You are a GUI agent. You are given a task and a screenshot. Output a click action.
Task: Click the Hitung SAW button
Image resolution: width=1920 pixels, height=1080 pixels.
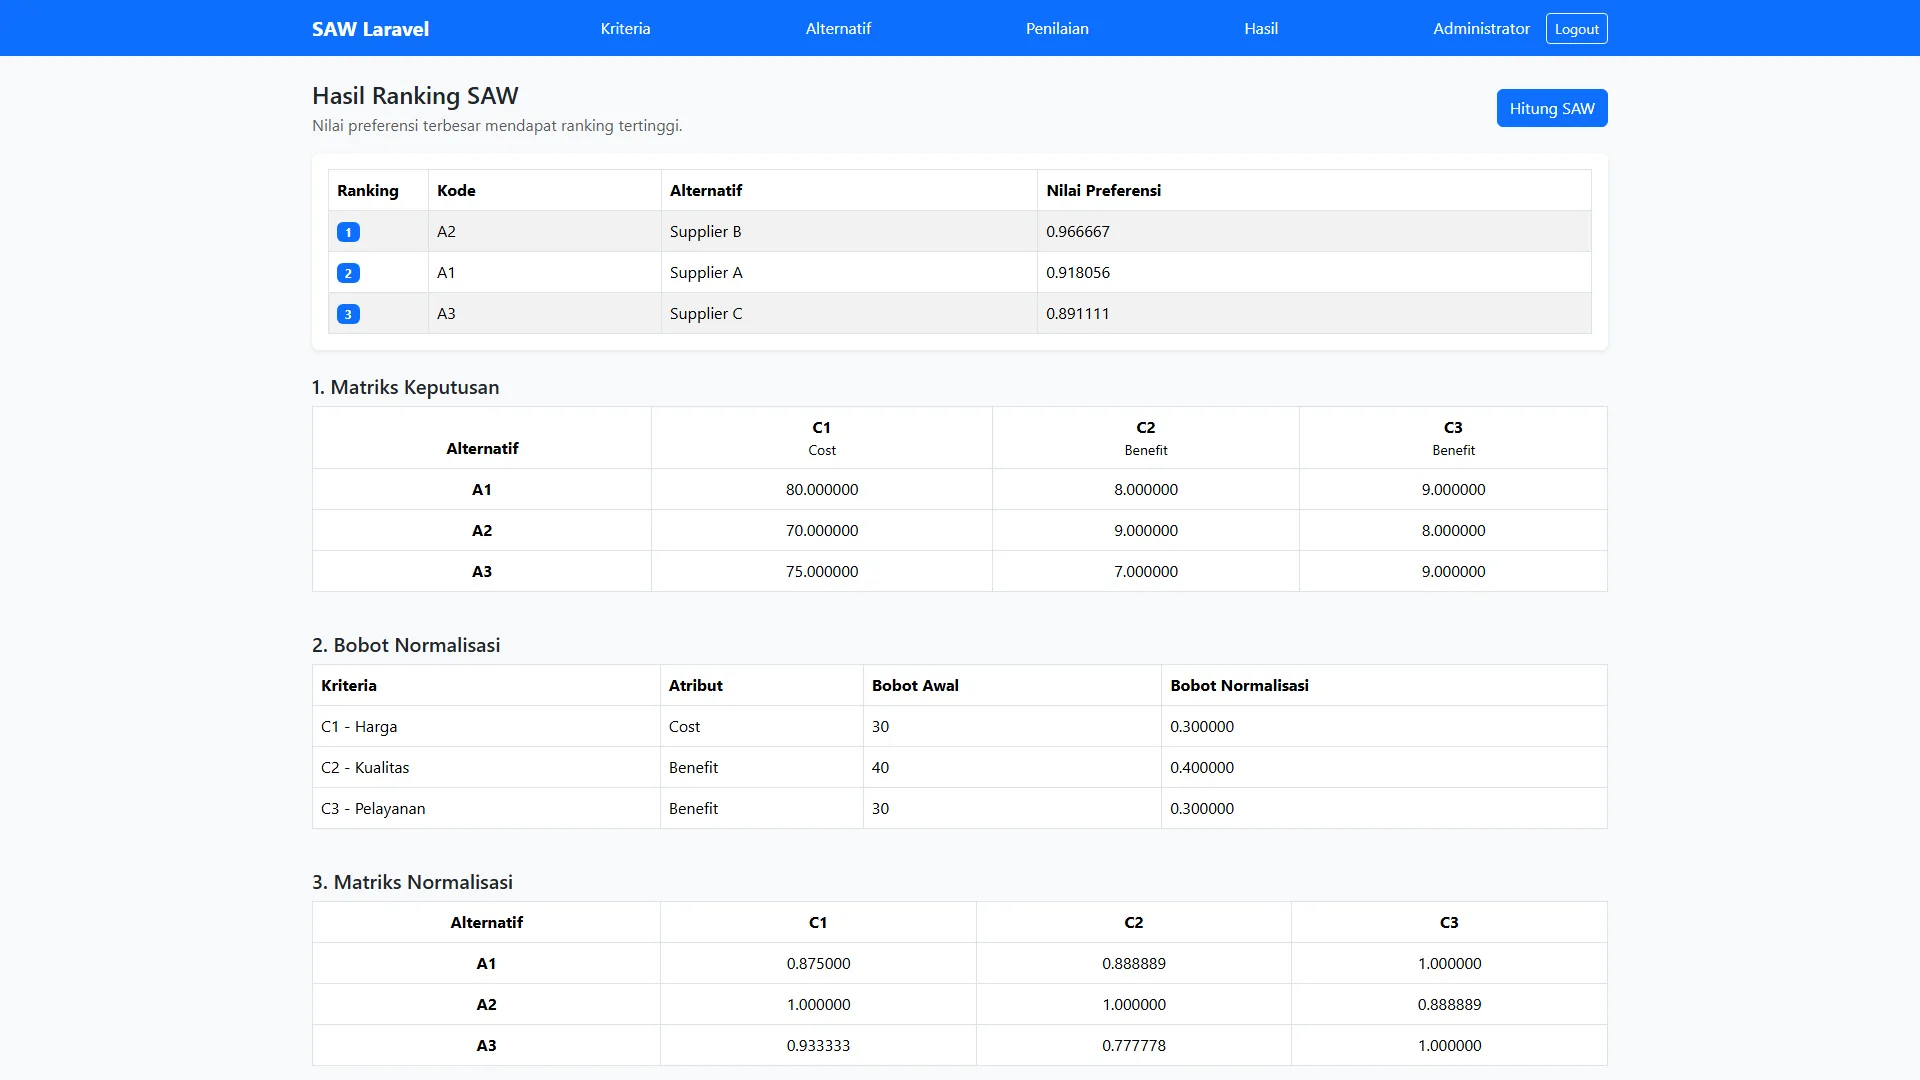pos(1552,108)
